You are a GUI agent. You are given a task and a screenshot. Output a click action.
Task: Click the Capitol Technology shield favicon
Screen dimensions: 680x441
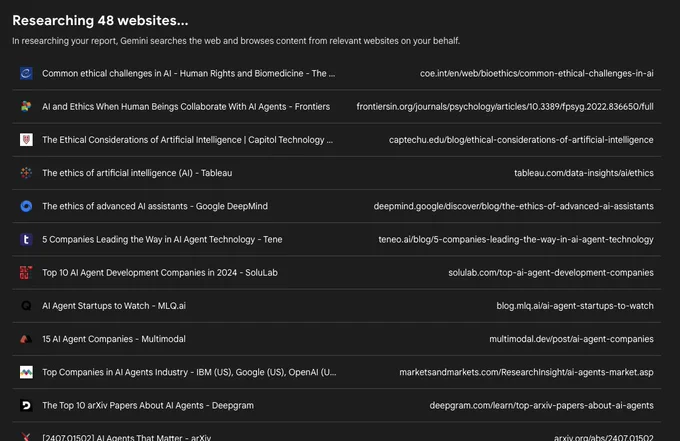coord(26,140)
